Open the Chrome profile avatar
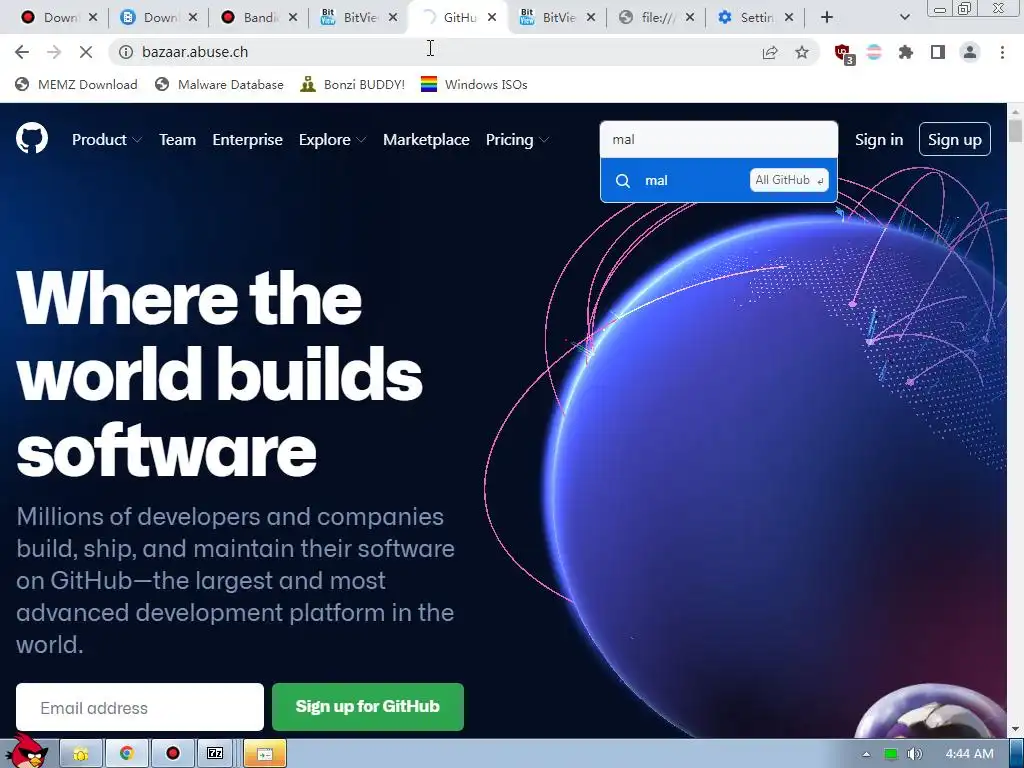Viewport: 1024px width, 768px height. (x=970, y=52)
